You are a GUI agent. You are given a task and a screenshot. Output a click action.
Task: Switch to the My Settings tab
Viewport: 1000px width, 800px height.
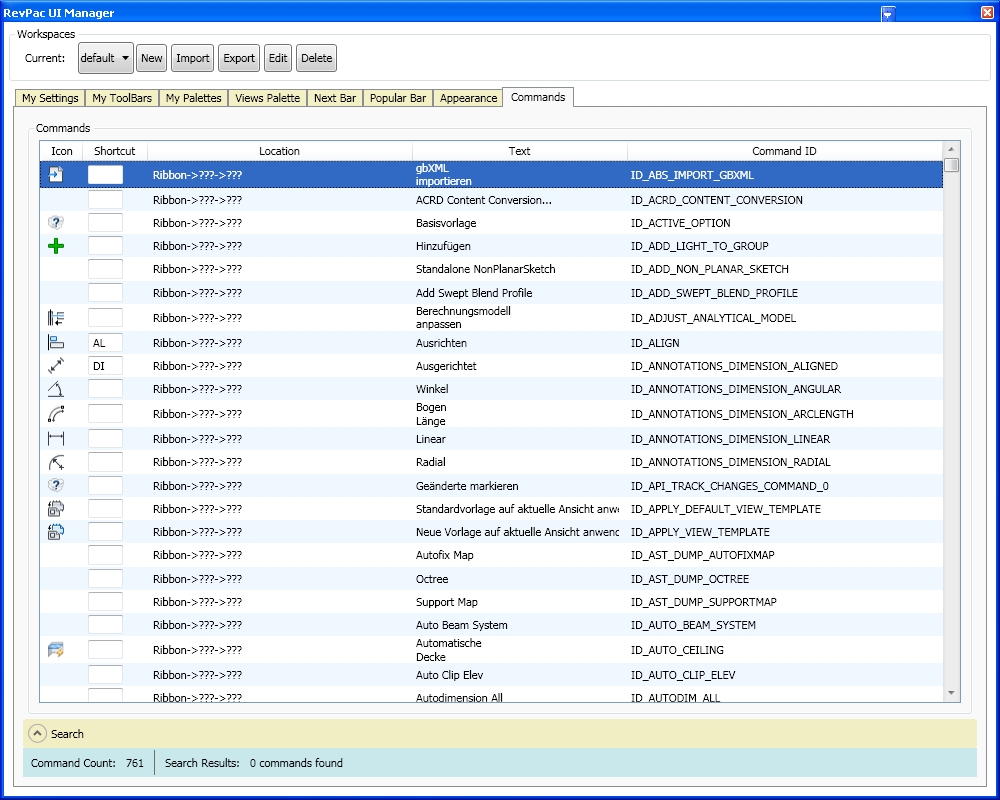(x=50, y=98)
